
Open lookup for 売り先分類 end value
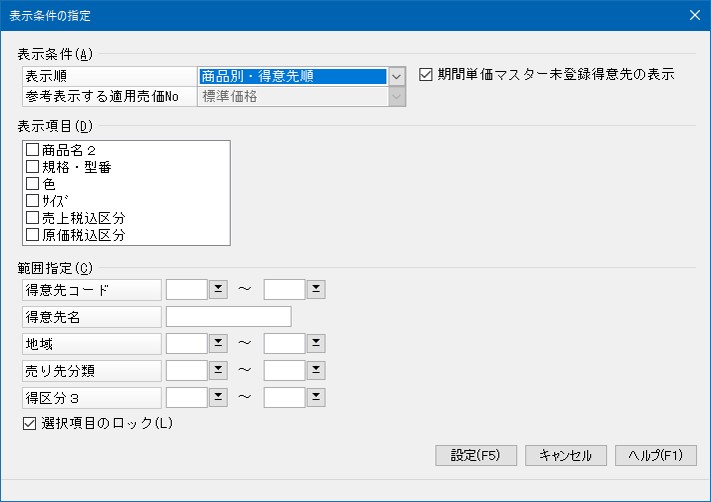point(316,370)
